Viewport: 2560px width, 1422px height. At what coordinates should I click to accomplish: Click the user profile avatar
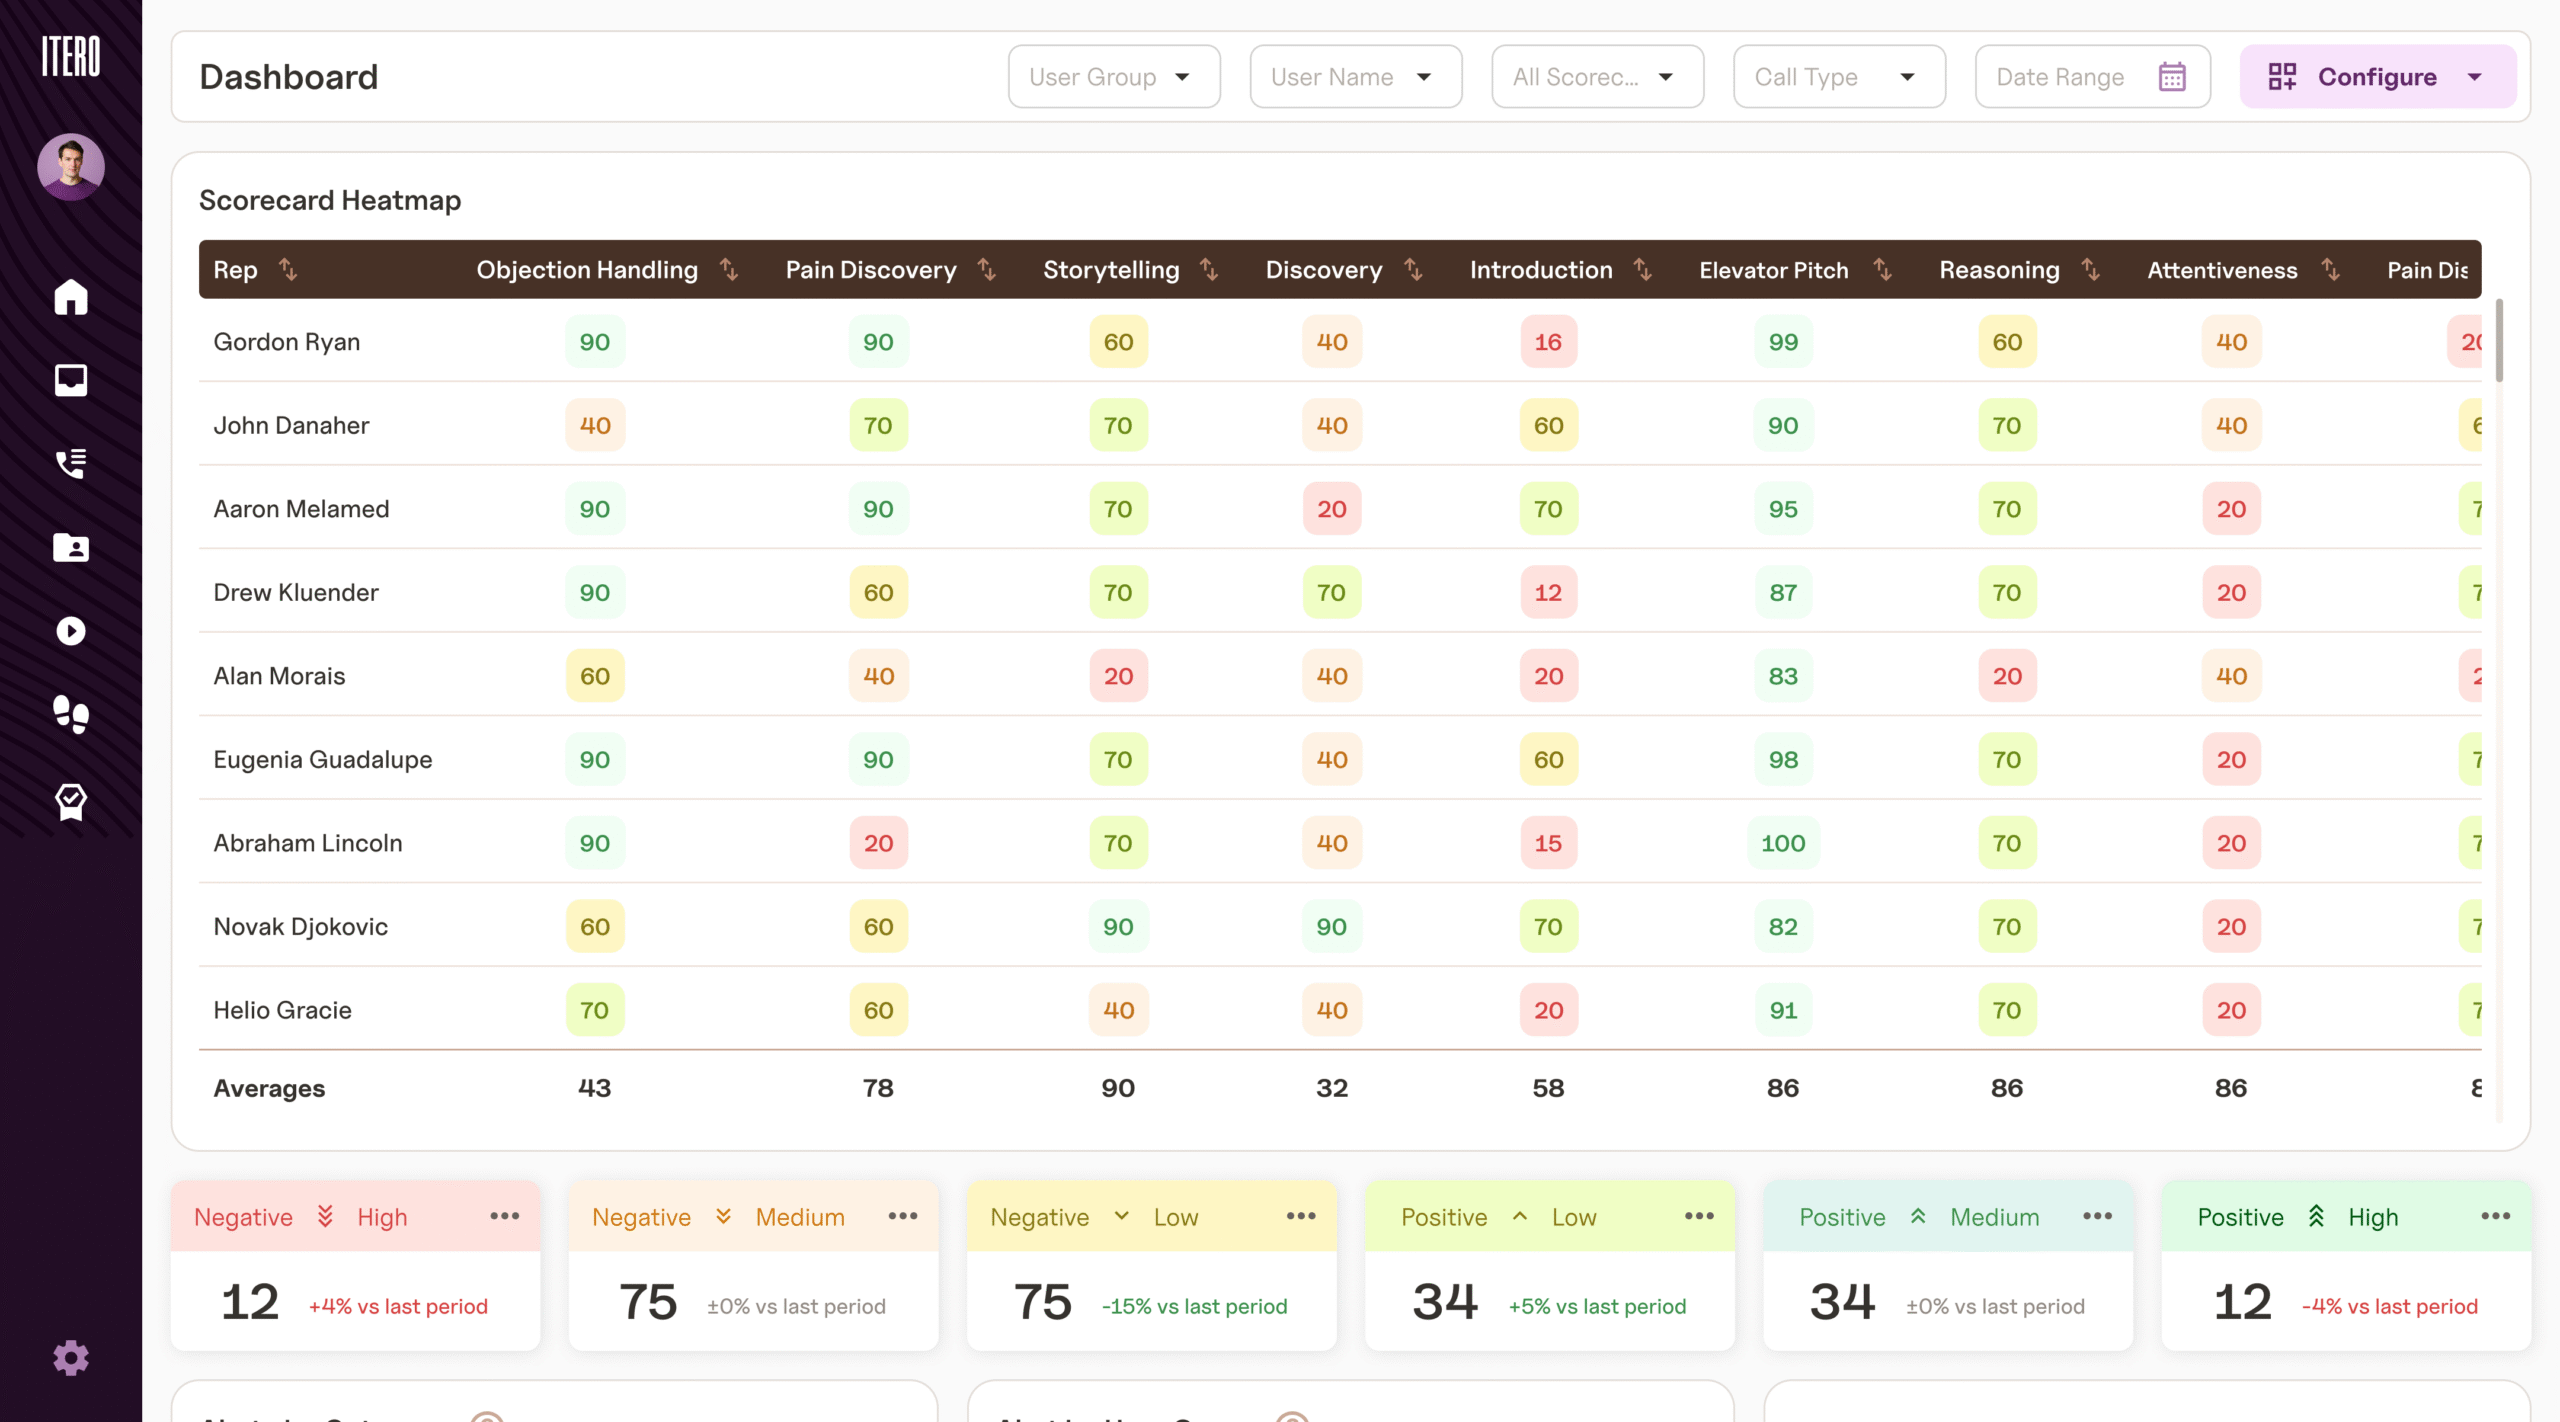[71, 167]
